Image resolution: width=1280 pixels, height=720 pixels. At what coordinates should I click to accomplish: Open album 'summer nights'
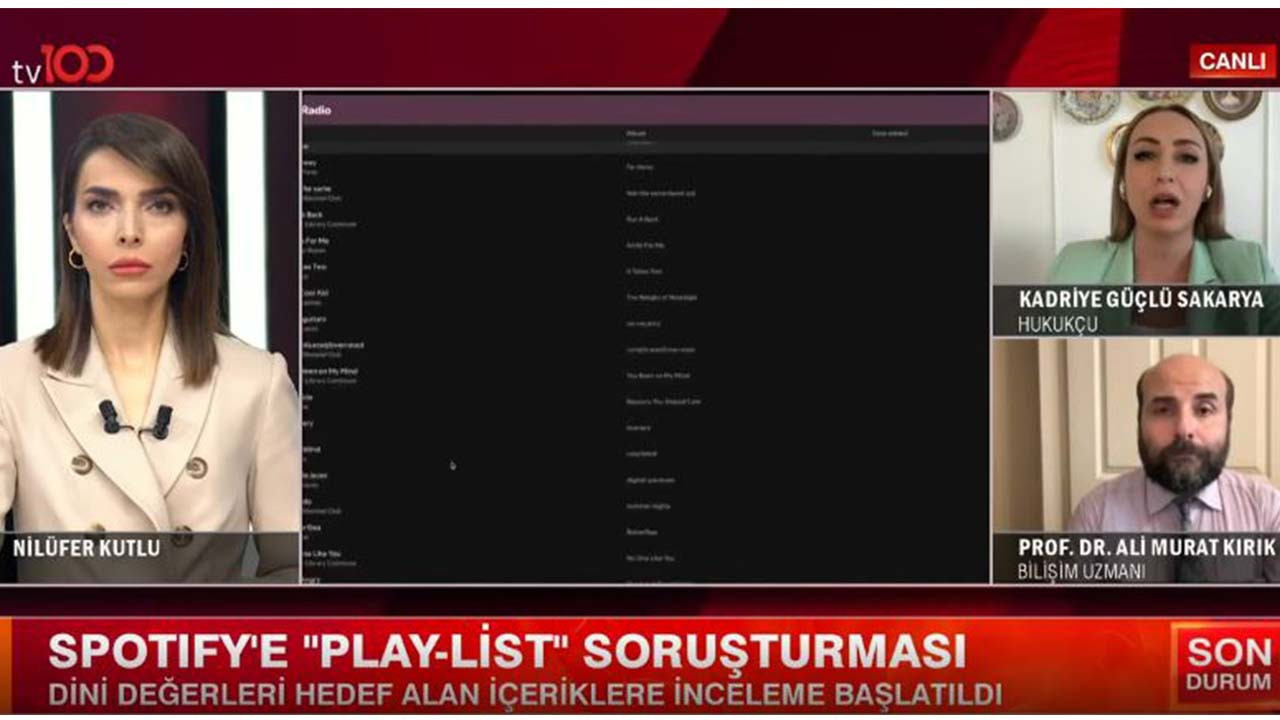[648, 506]
